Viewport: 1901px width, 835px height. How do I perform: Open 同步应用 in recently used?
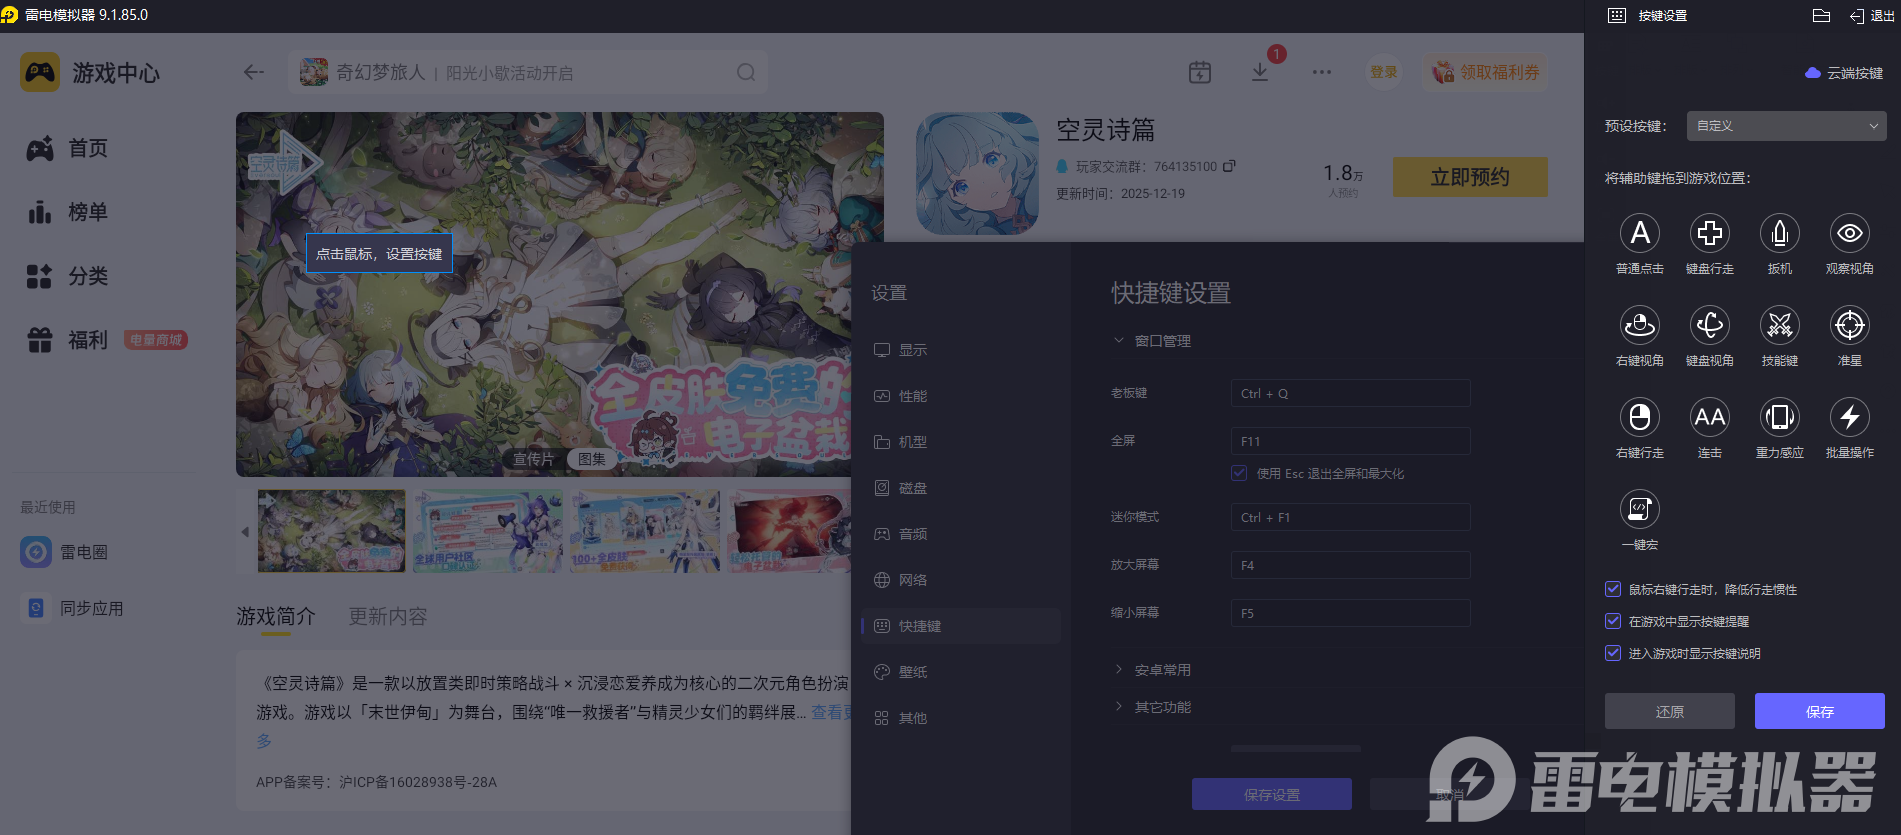[73, 608]
